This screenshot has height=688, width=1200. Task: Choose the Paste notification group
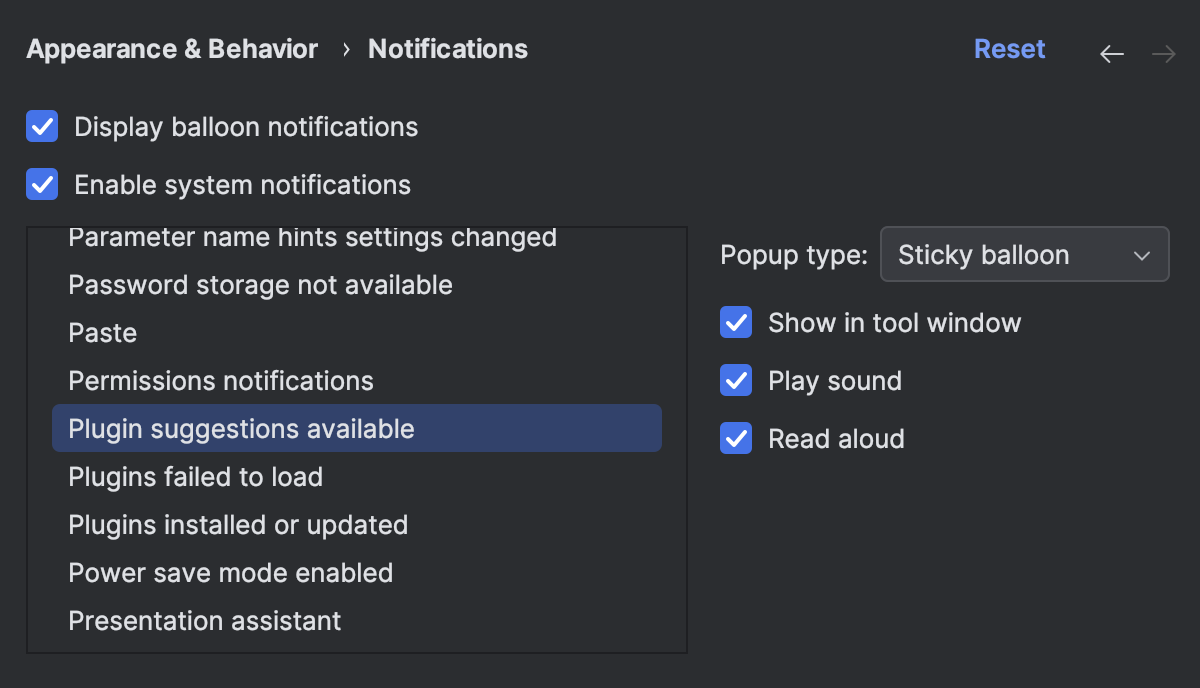click(102, 332)
